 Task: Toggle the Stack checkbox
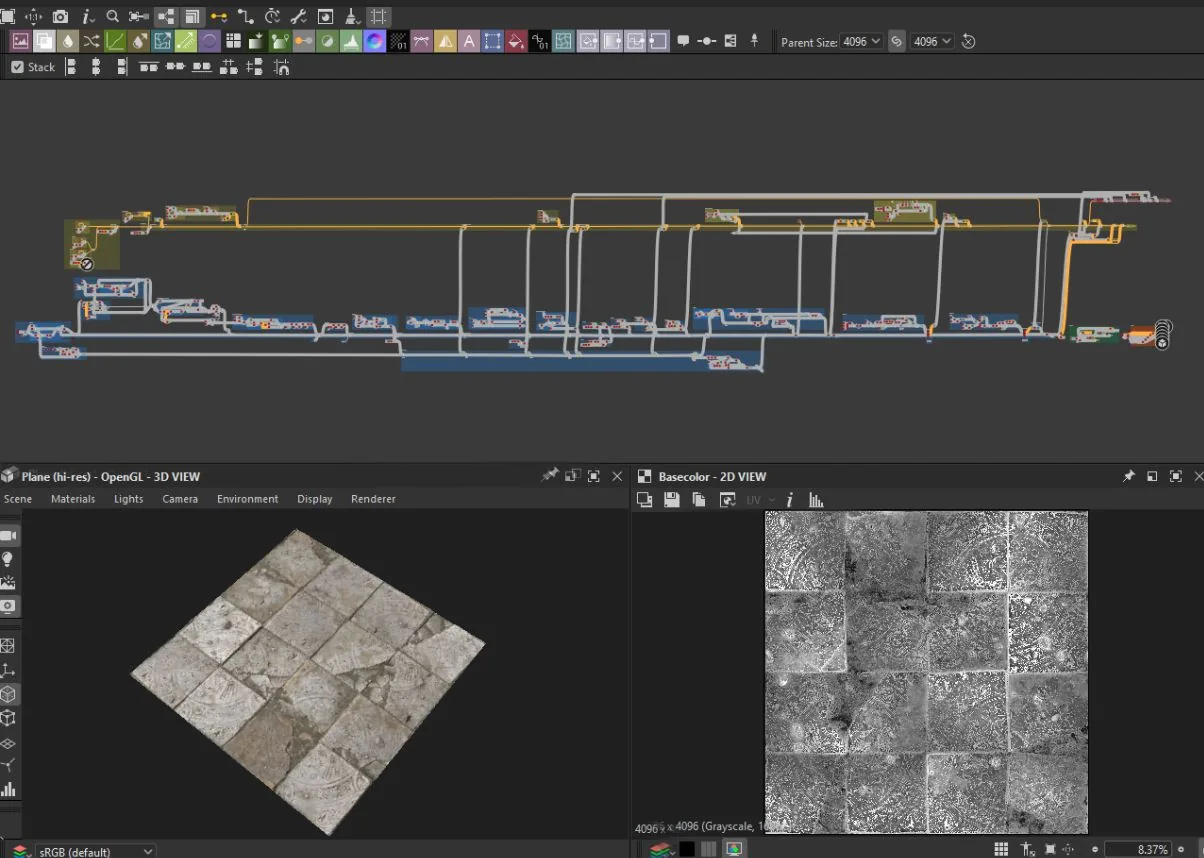pyautogui.click(x=18, y=67)
